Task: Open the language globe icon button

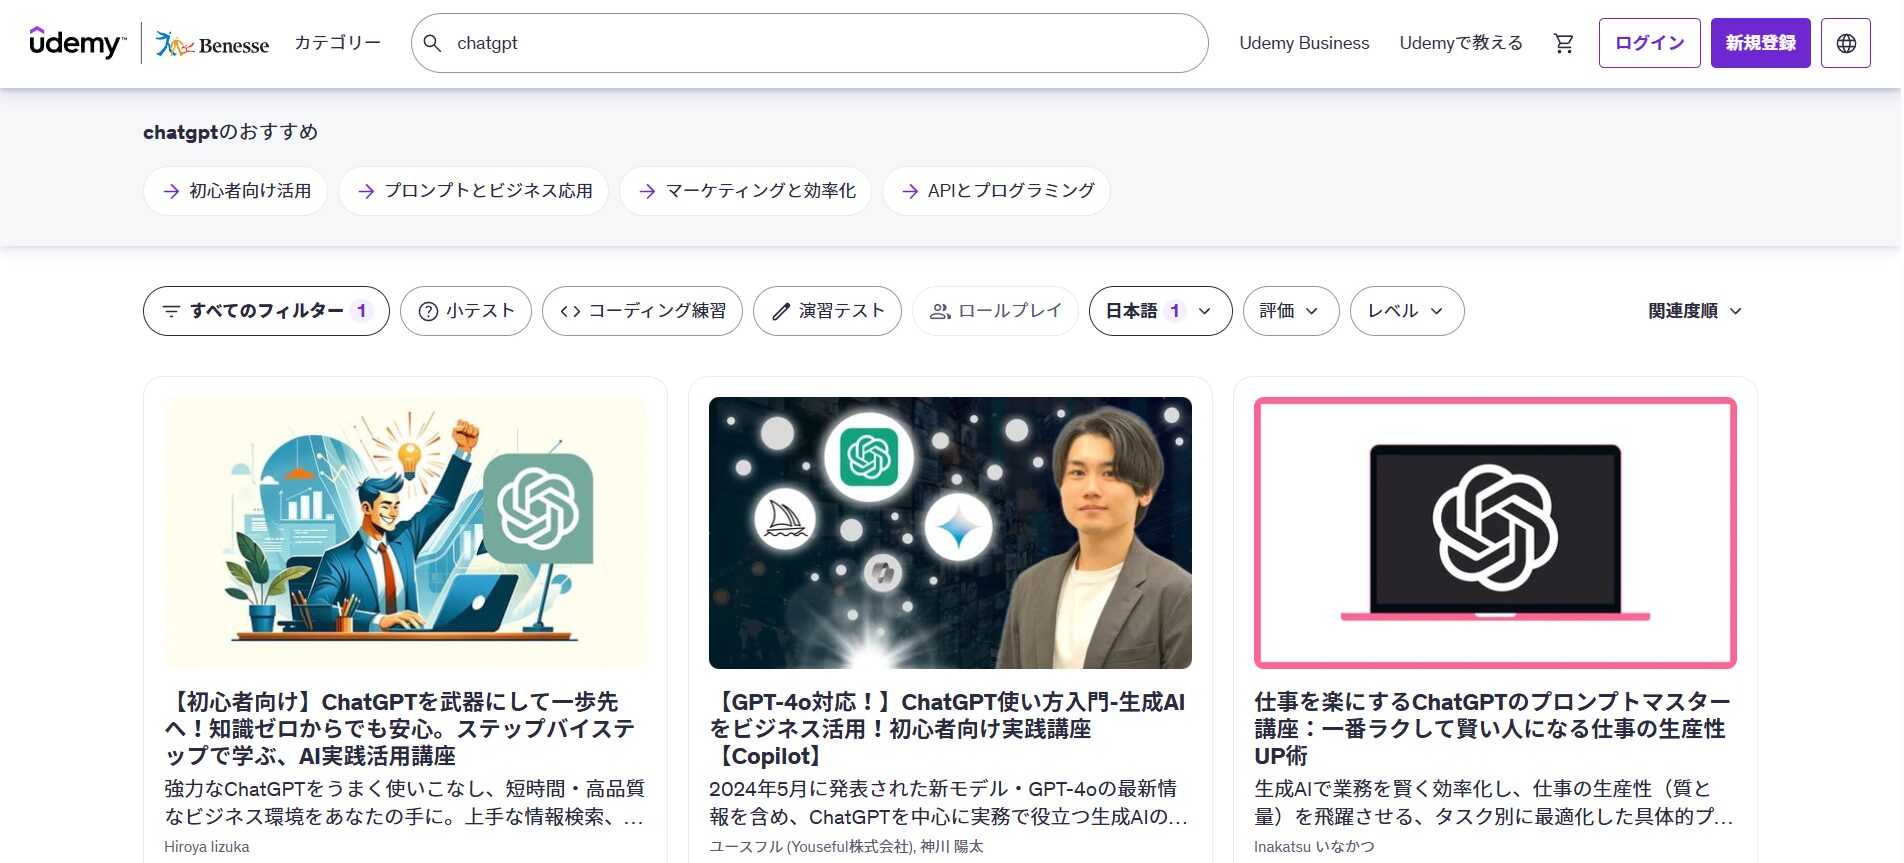Action: point(1846,43)
